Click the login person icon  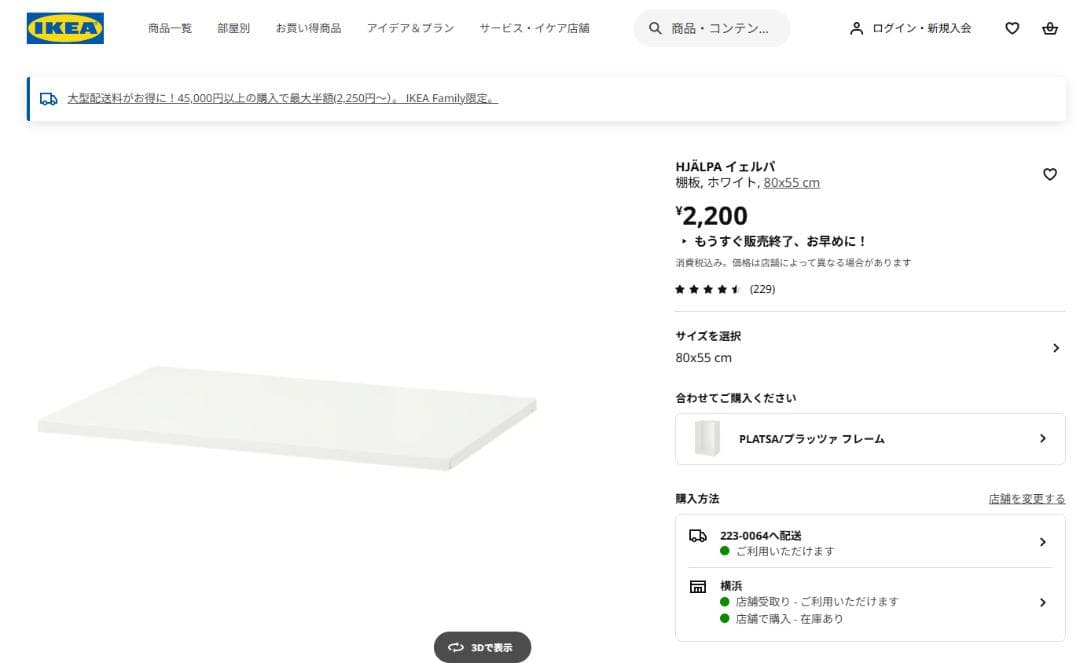pyautogui.click(x=856, y=28)
